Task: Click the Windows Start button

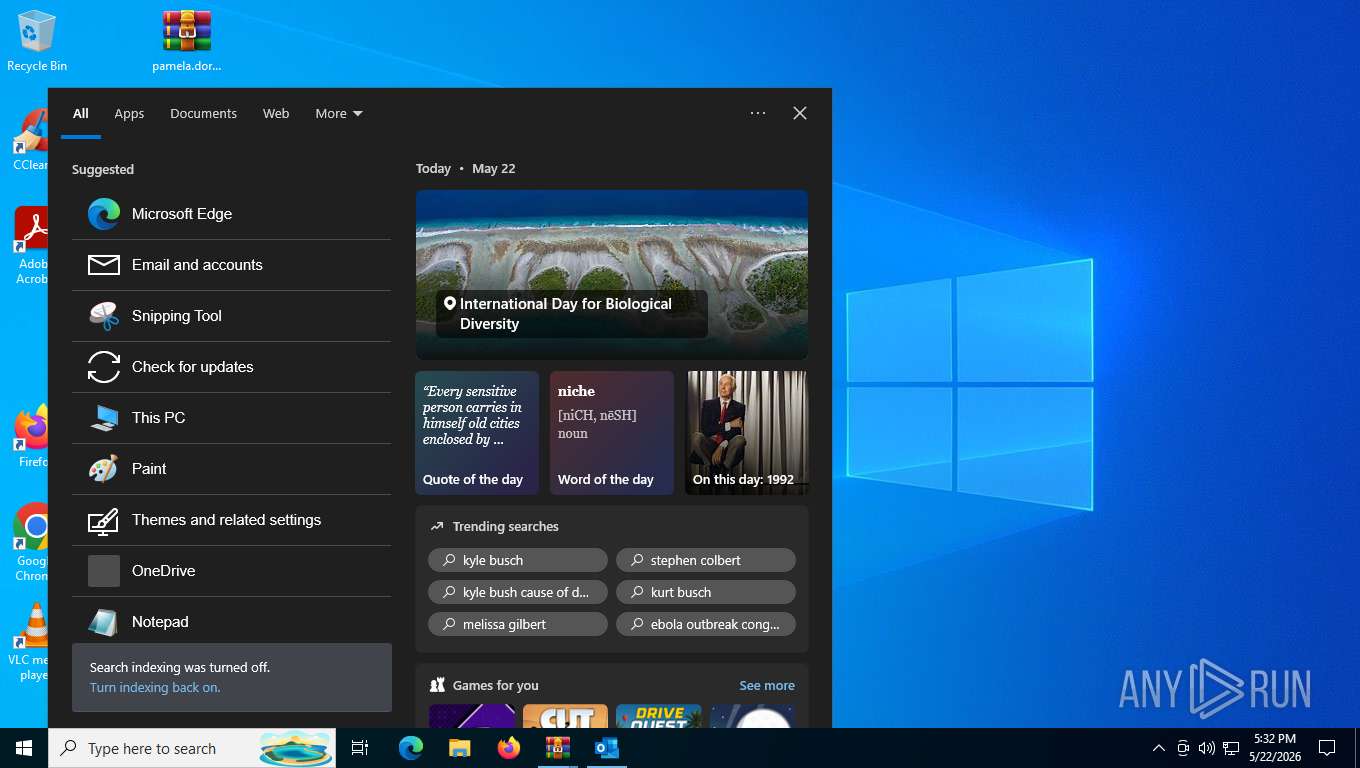Action: (x=24, y=748)
